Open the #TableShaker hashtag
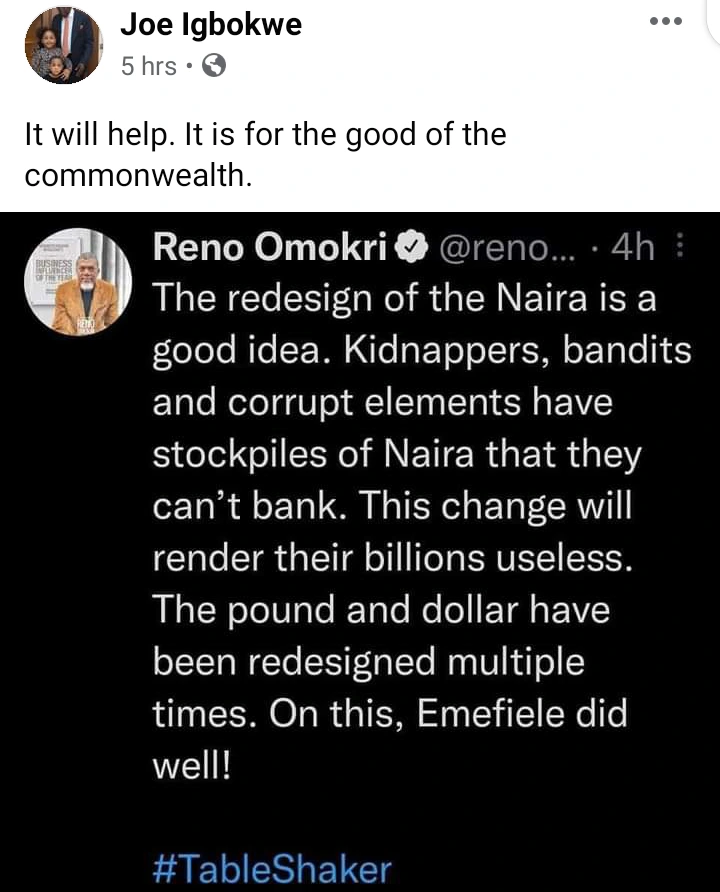720x892 pixels. pyautogui.click(x=271, y=868)
